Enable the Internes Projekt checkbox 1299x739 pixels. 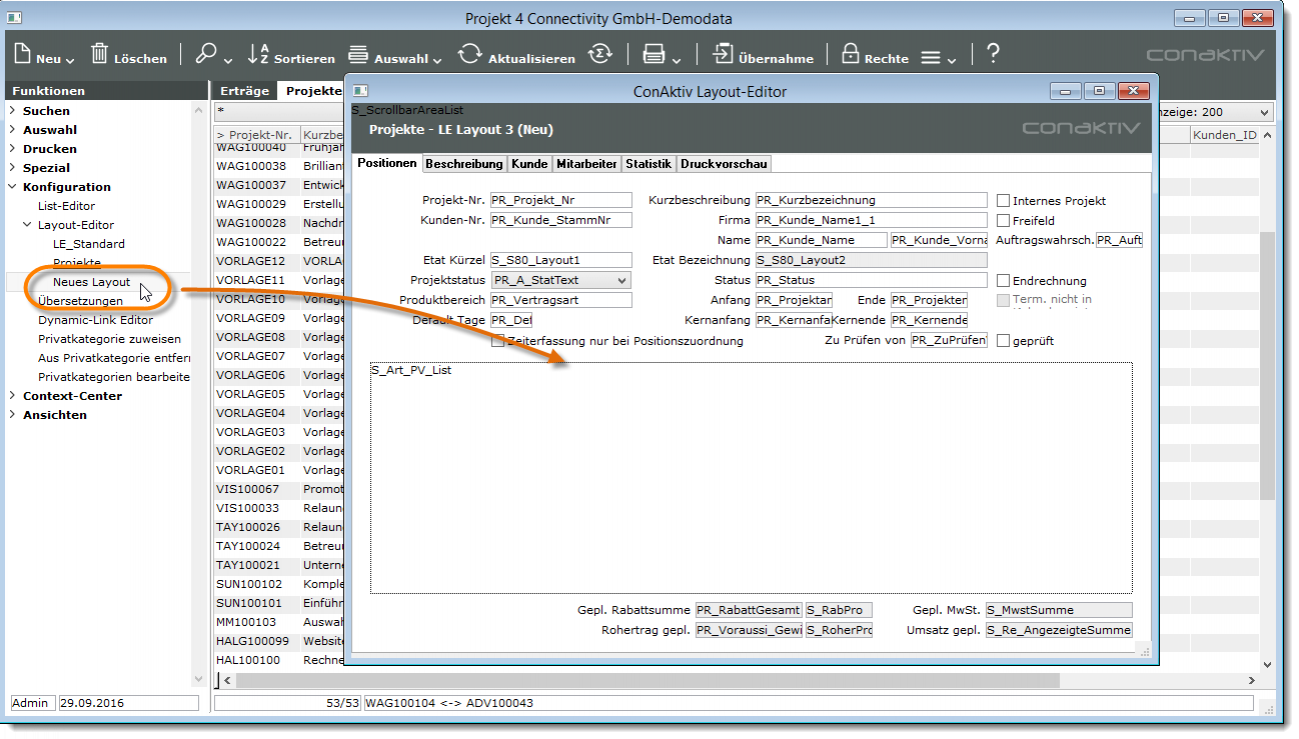click(x=1004, y=201)
